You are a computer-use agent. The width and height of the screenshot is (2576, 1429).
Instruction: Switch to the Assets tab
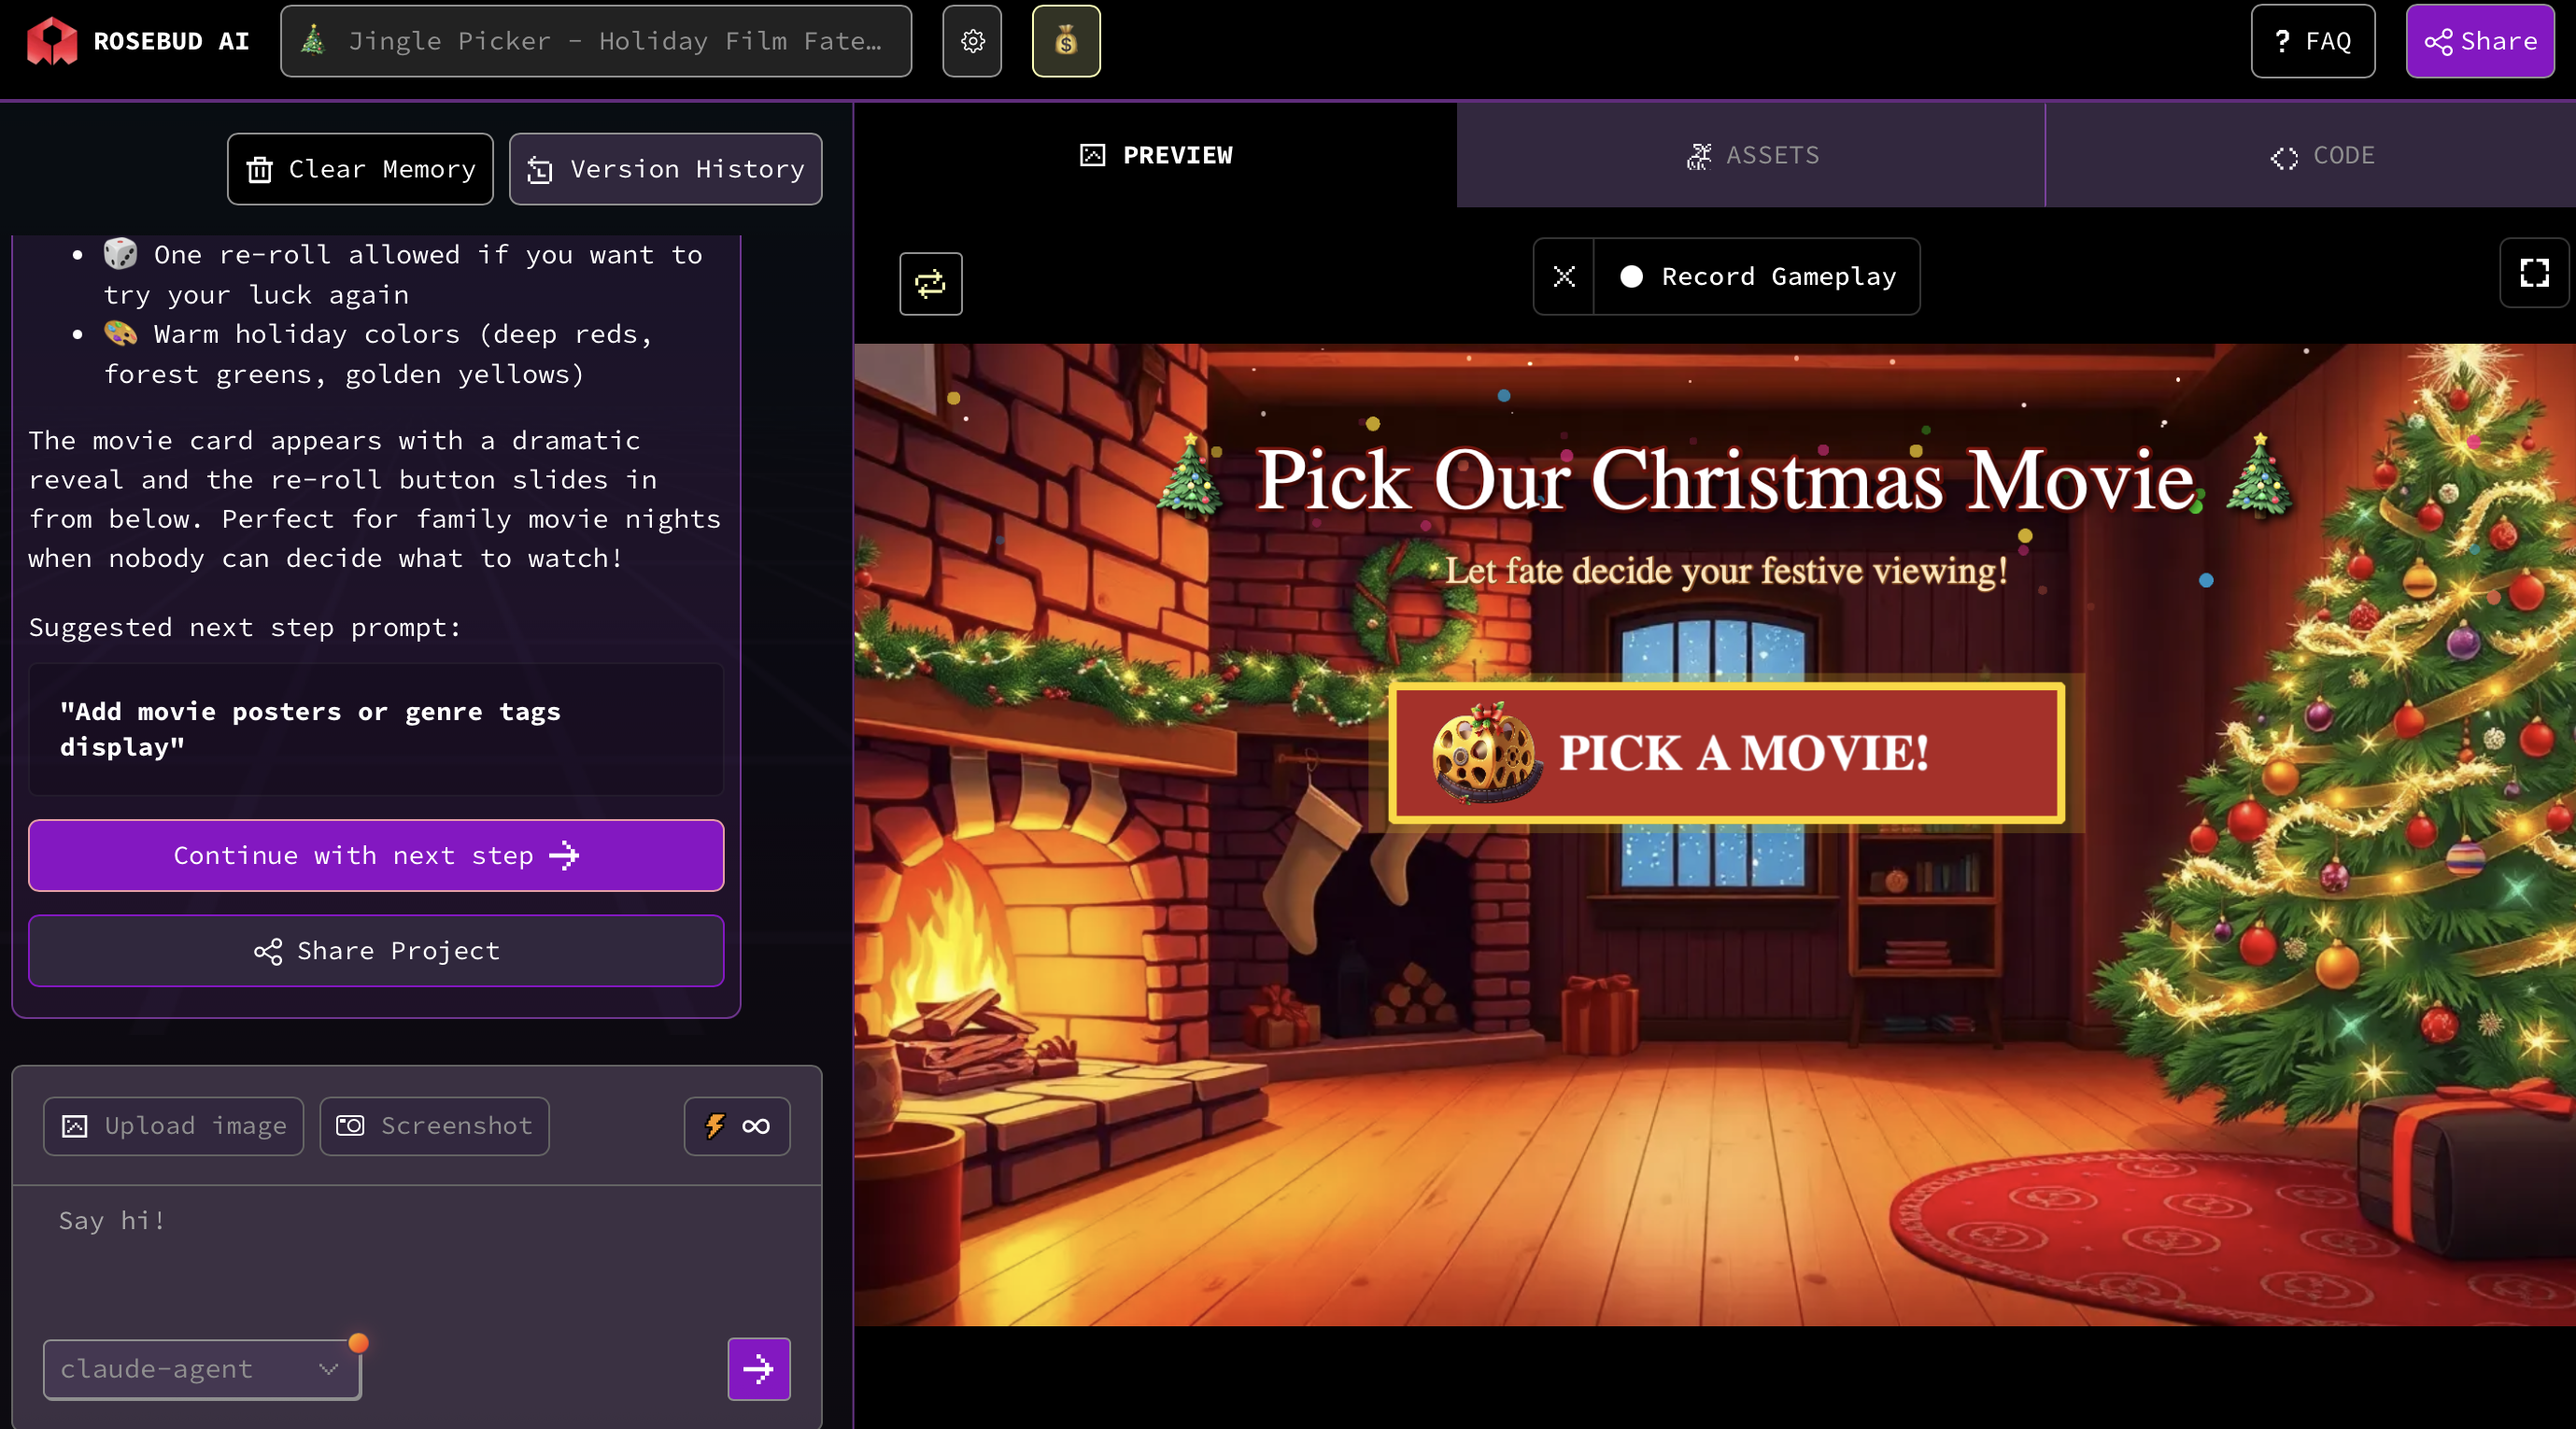coord(1751,155)
